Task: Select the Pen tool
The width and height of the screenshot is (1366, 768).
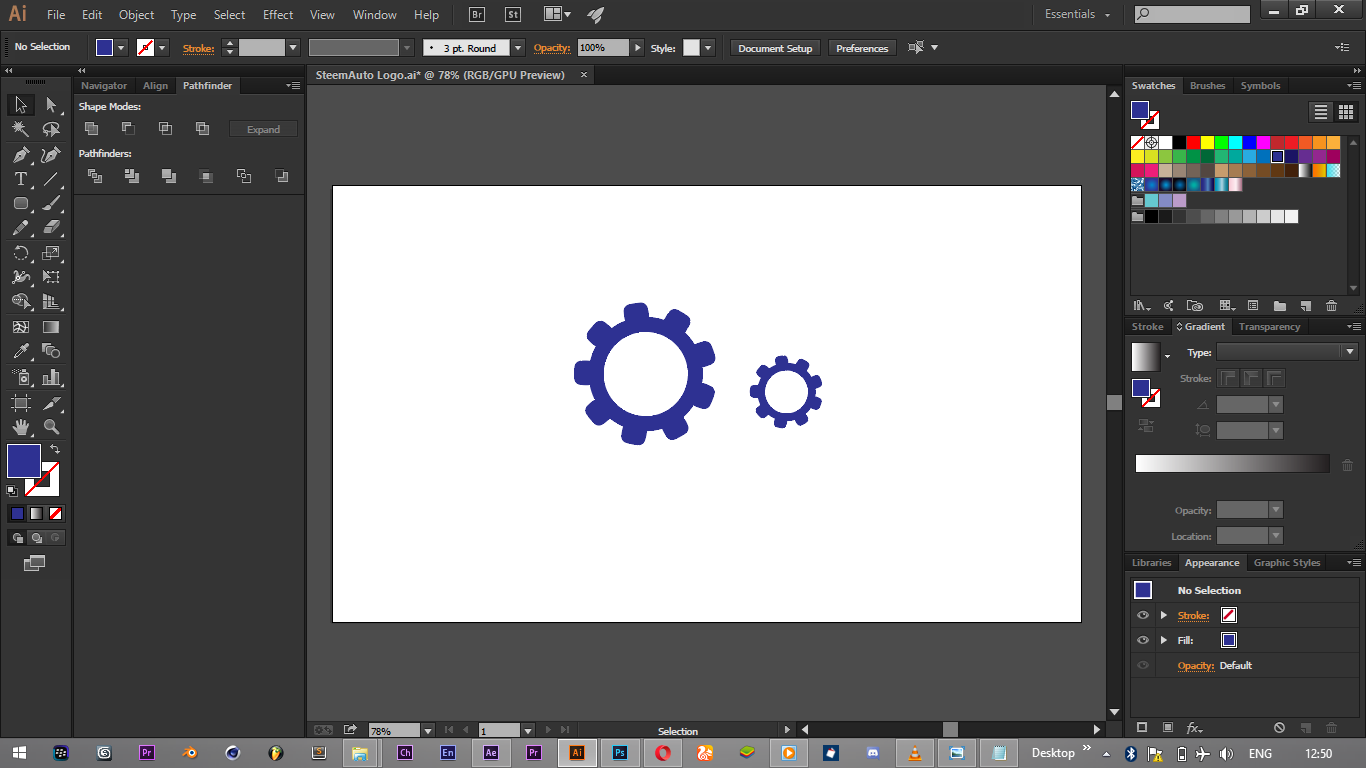Action: 21,155
